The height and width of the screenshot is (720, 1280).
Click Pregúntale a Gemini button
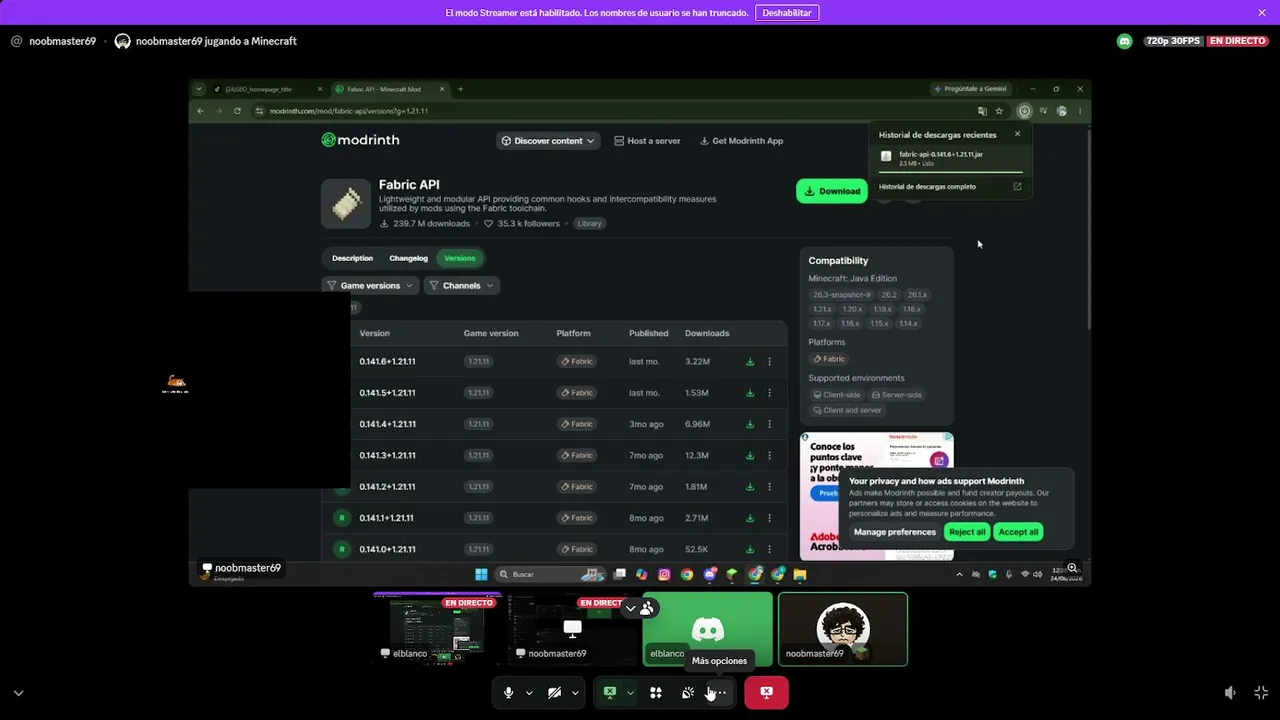(970, 89)
